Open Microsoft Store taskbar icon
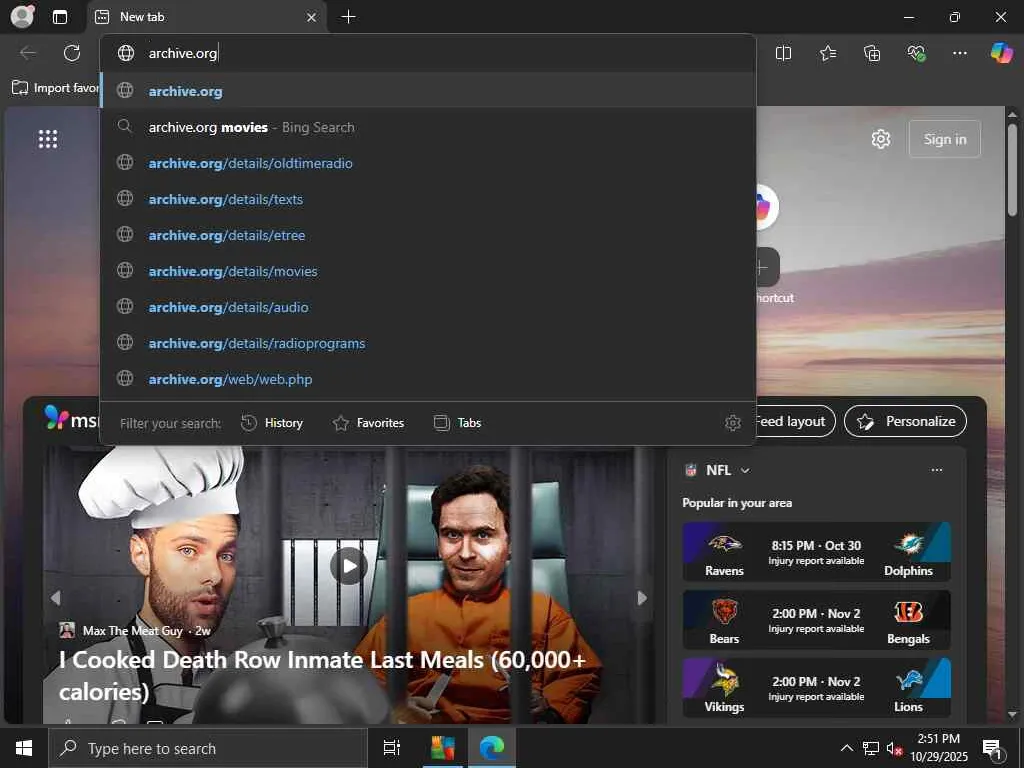This screenshot has width=1024, height=768. [x=442, y=748]
